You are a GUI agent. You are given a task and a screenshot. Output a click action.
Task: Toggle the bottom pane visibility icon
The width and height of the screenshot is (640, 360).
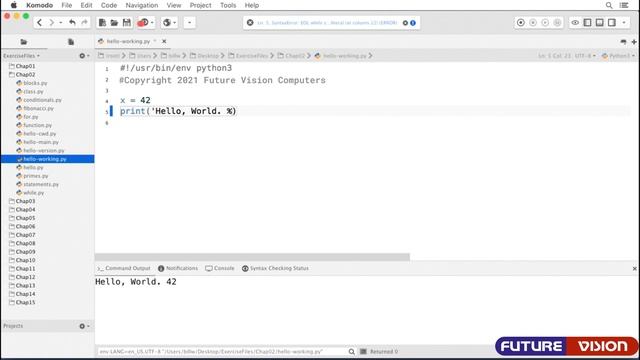pos(600,22)
